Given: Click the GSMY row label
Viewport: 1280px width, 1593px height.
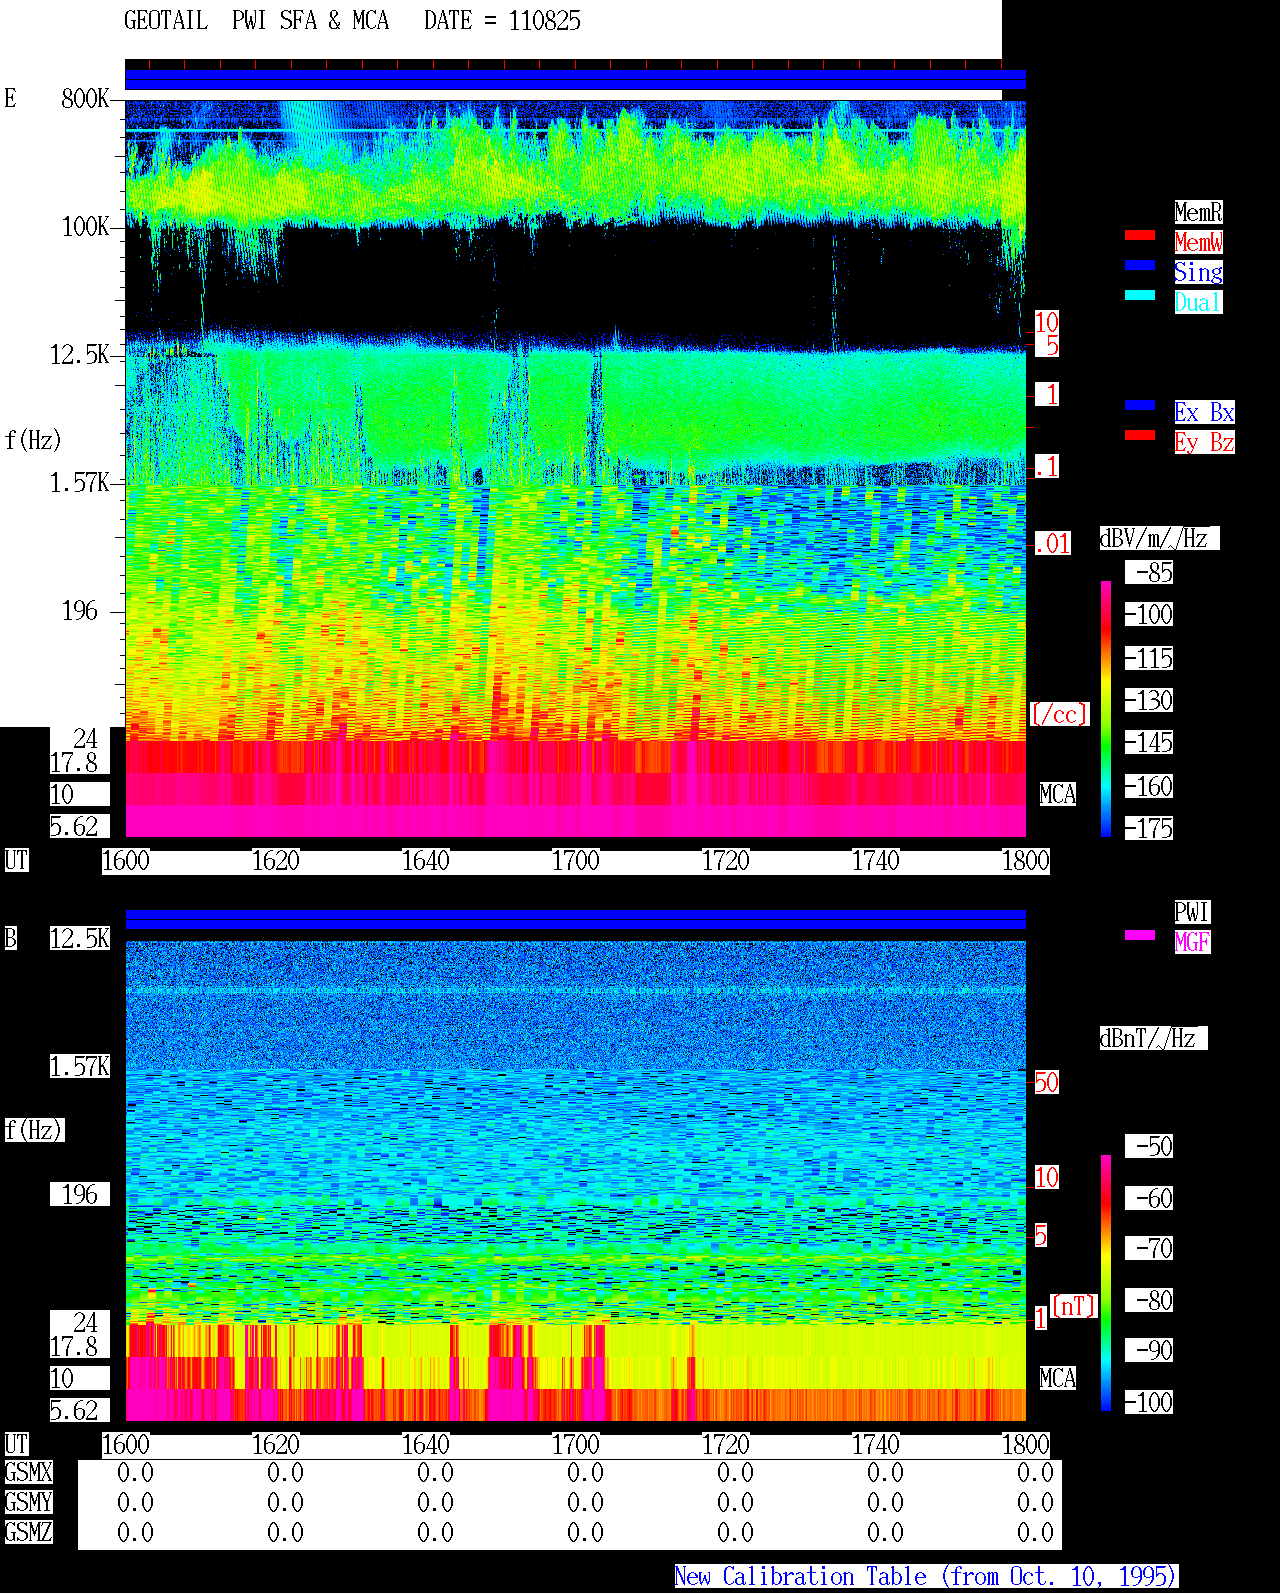Looking at the screenshot, I should 28,1502.
